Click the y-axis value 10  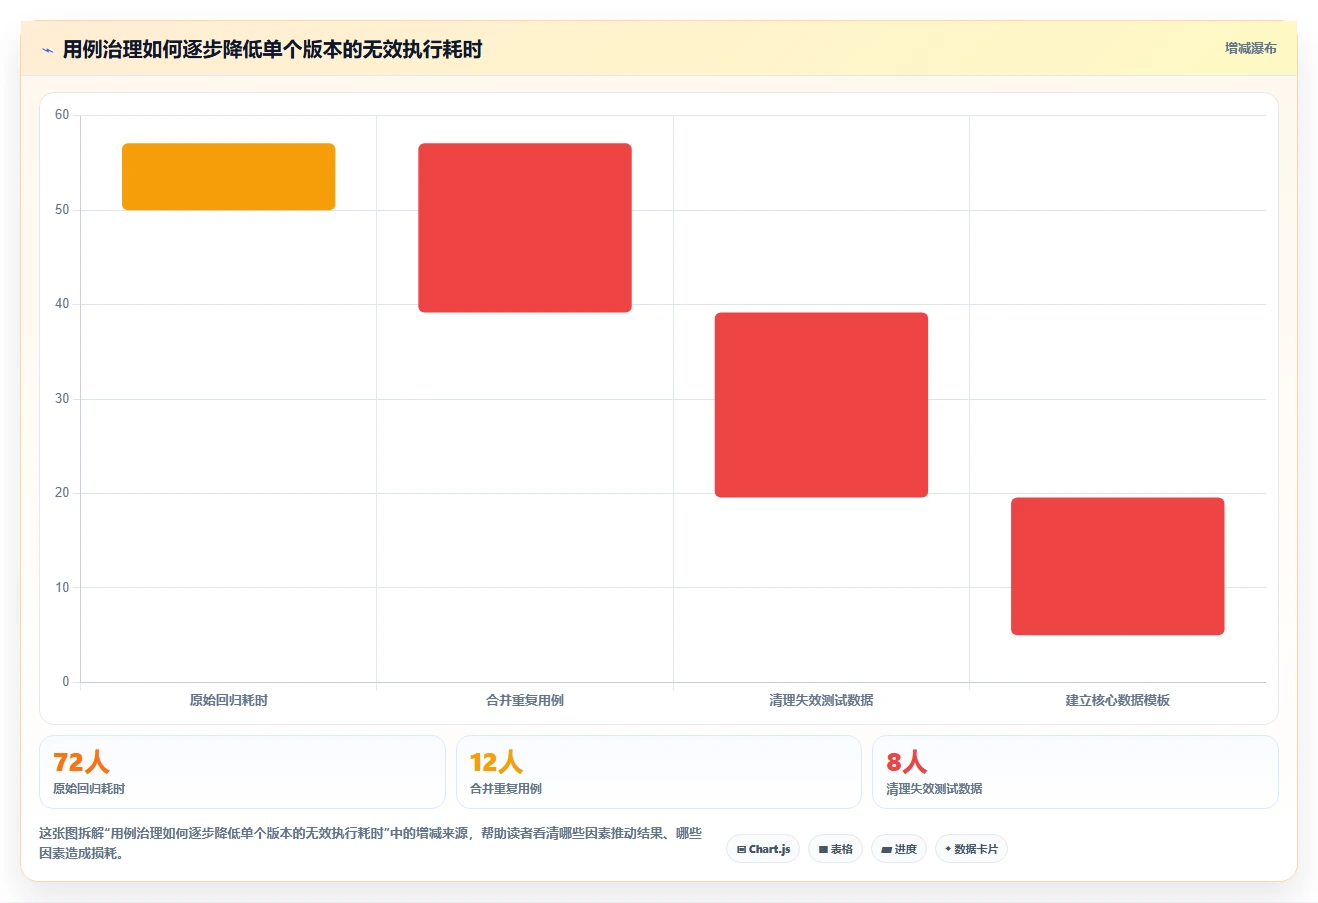(x=62, y=588)
